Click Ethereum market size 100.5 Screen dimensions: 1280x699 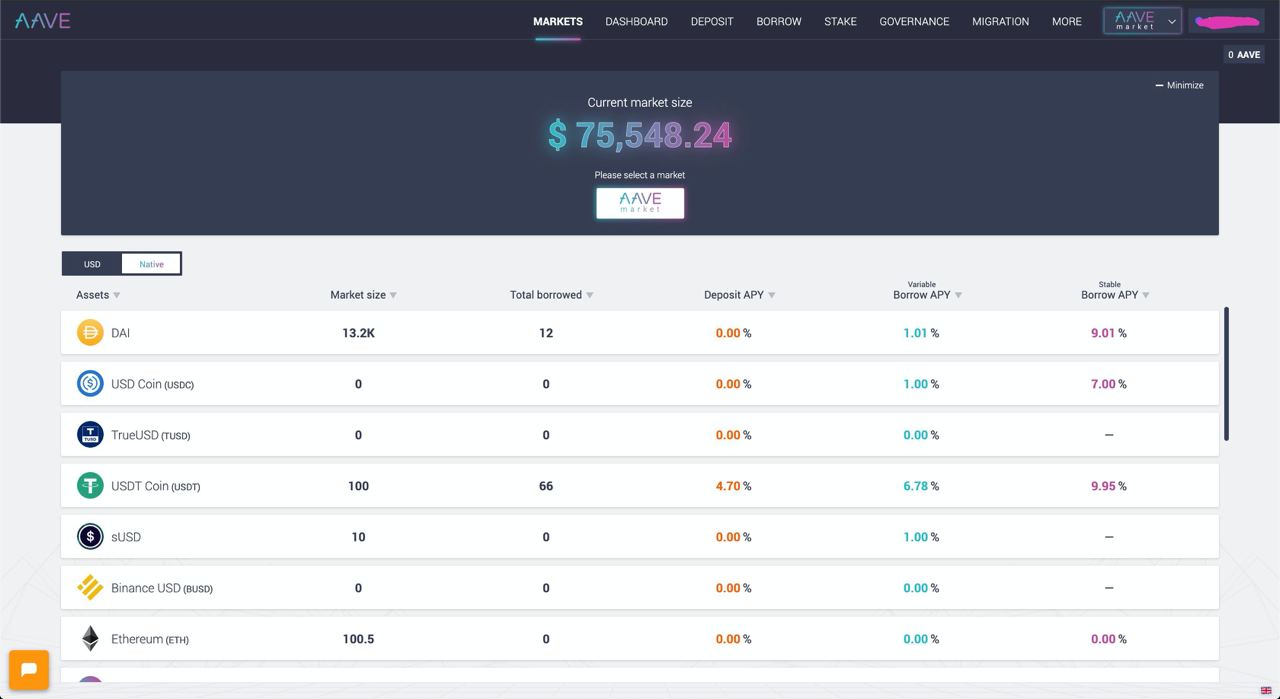point(358,639)
